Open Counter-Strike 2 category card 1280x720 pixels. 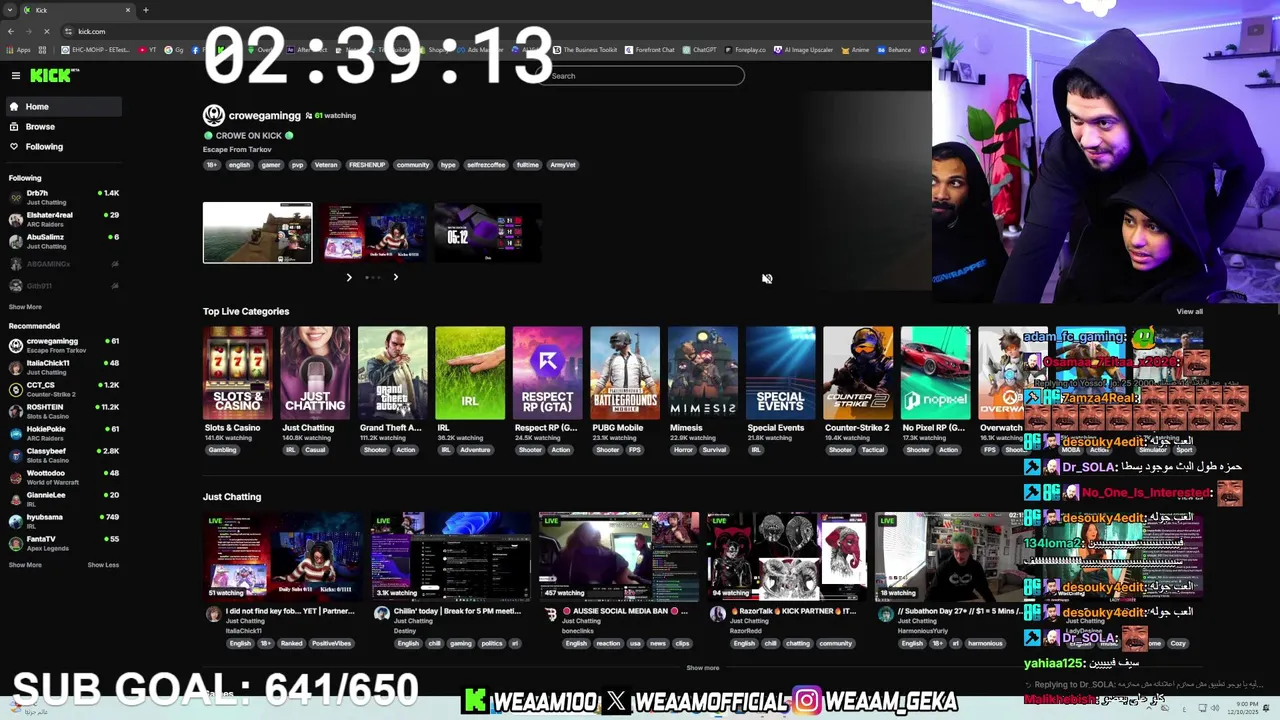pos(858,373)
